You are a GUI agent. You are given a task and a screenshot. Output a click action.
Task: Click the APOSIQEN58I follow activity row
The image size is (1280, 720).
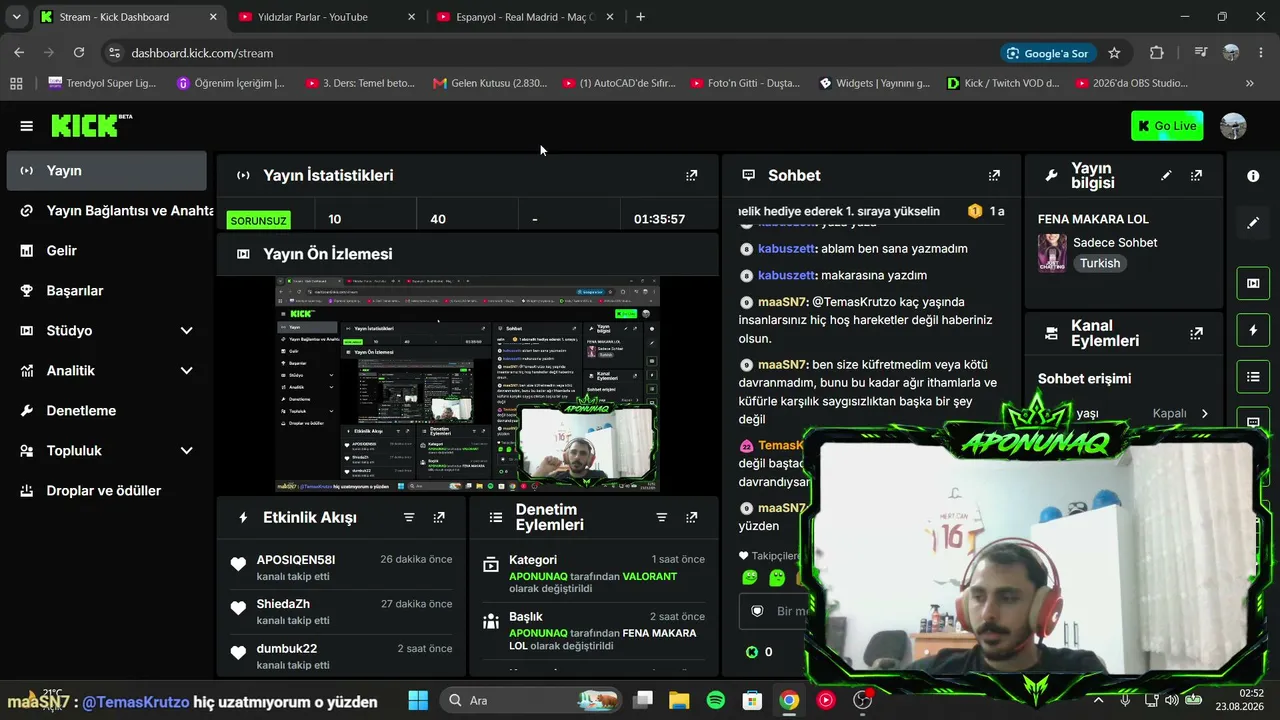click(x=341, y=567)
